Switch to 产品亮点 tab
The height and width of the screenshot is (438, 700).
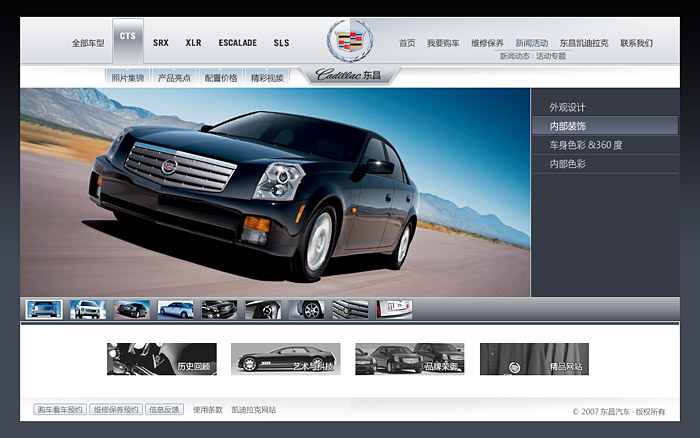pos(174,78)
